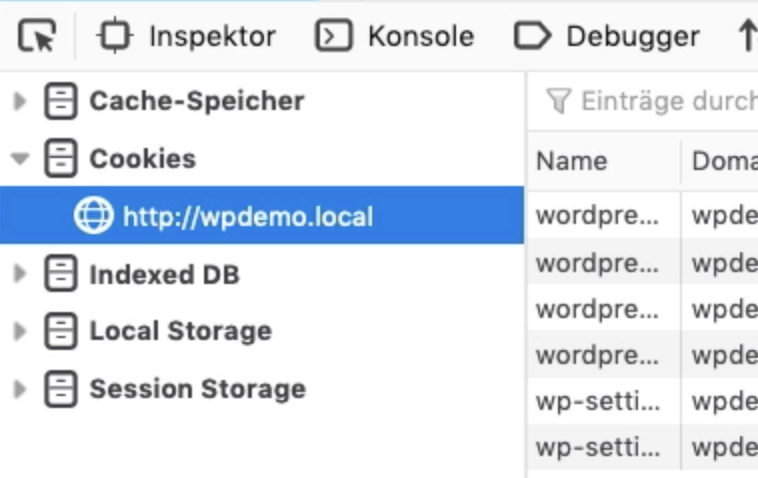Expand the Cache-Speicher tree node

pos(20,101)
